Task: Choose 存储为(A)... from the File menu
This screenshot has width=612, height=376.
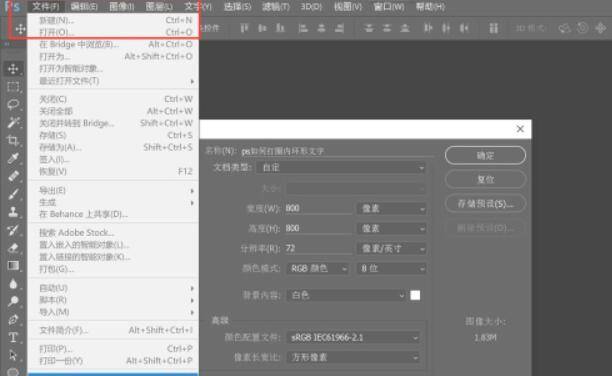Action: [114, 148]
